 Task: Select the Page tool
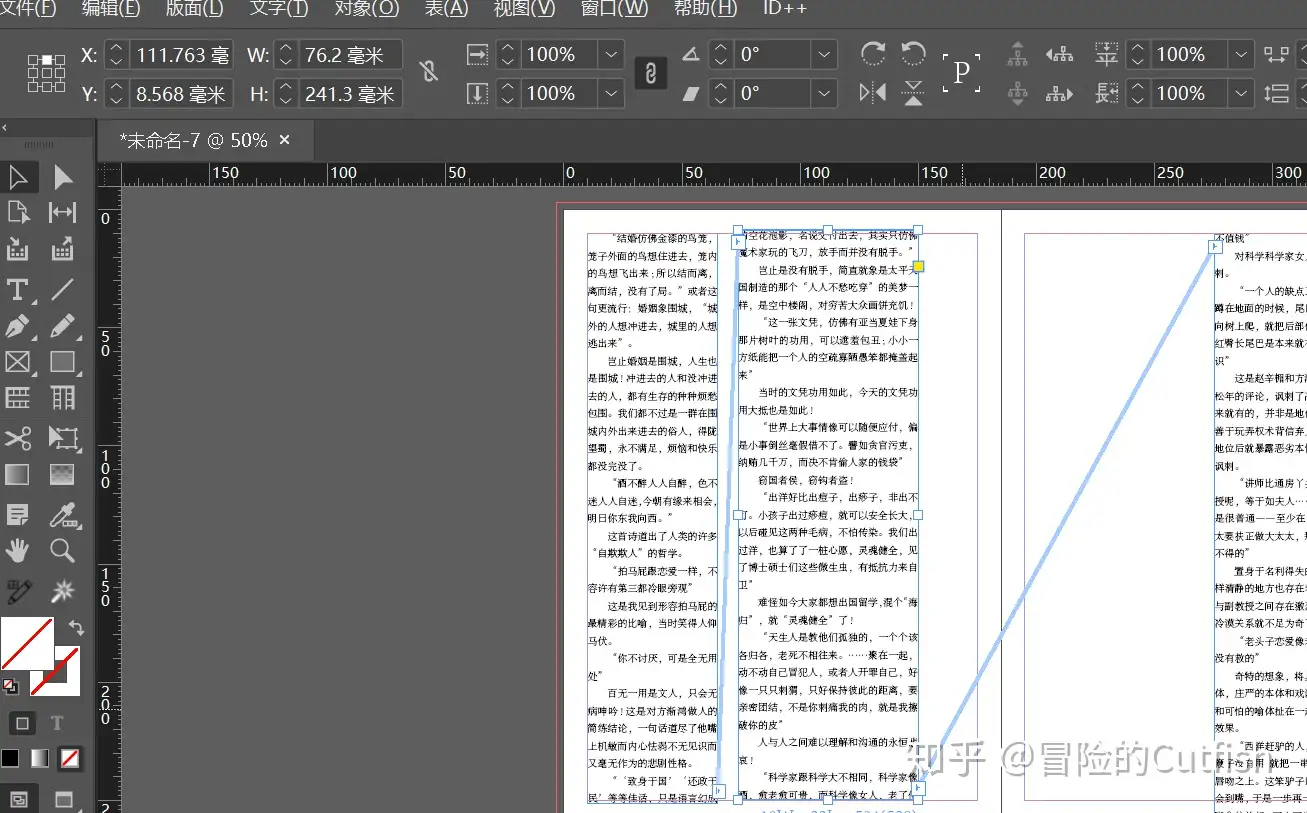pos(18,213)
